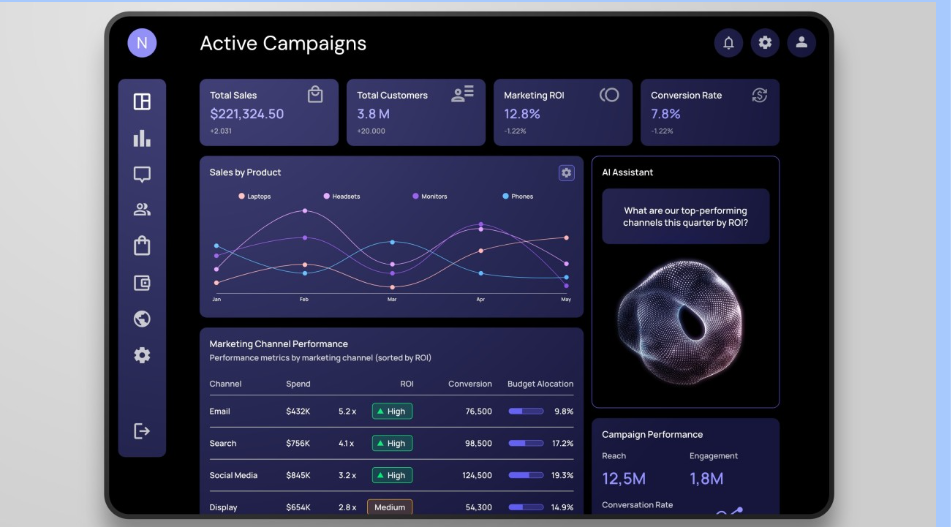Open the wallet sidebar icon

point(142,283)
